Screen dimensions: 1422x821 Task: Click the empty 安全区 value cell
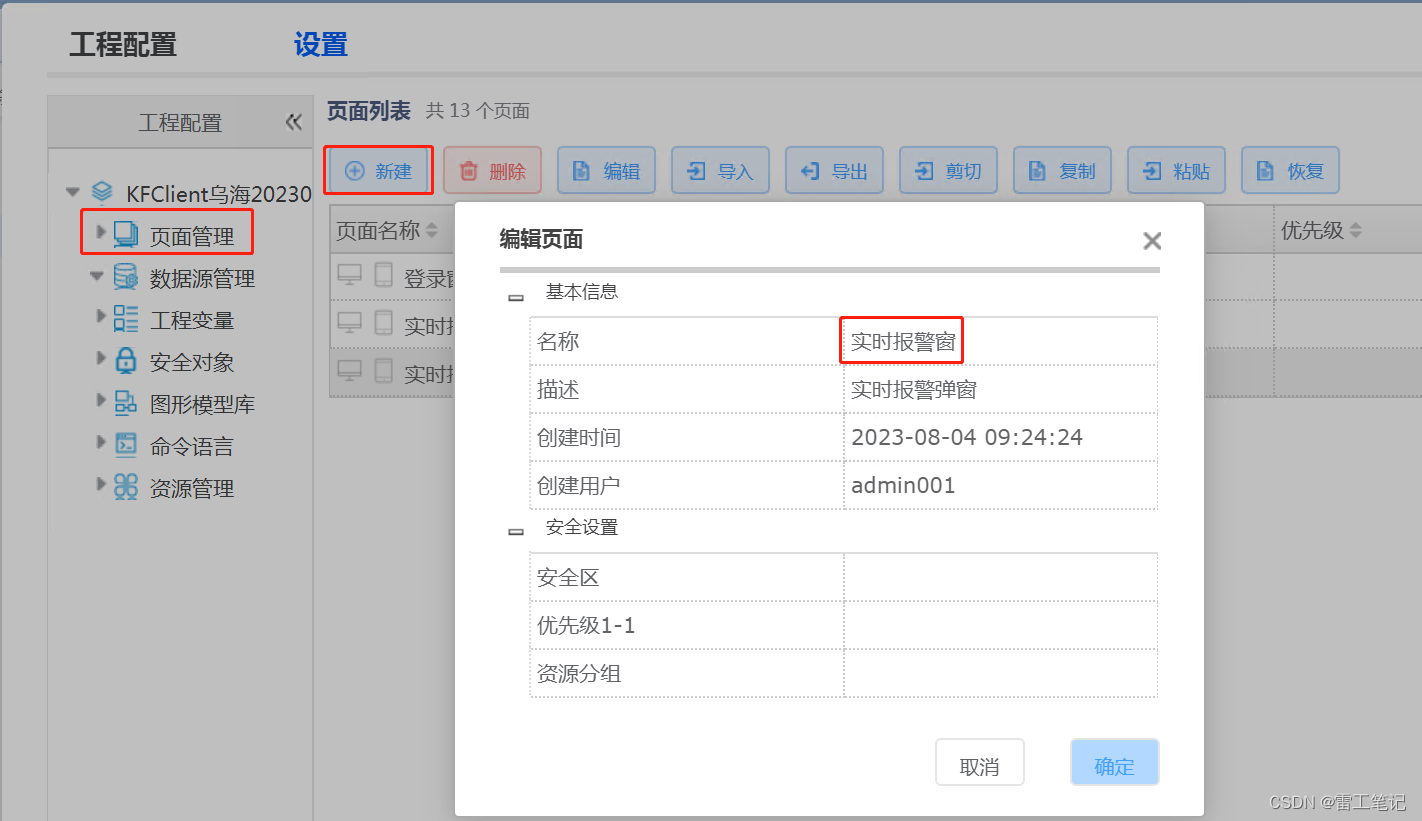pyautogui.click(x=1000, y=578)
